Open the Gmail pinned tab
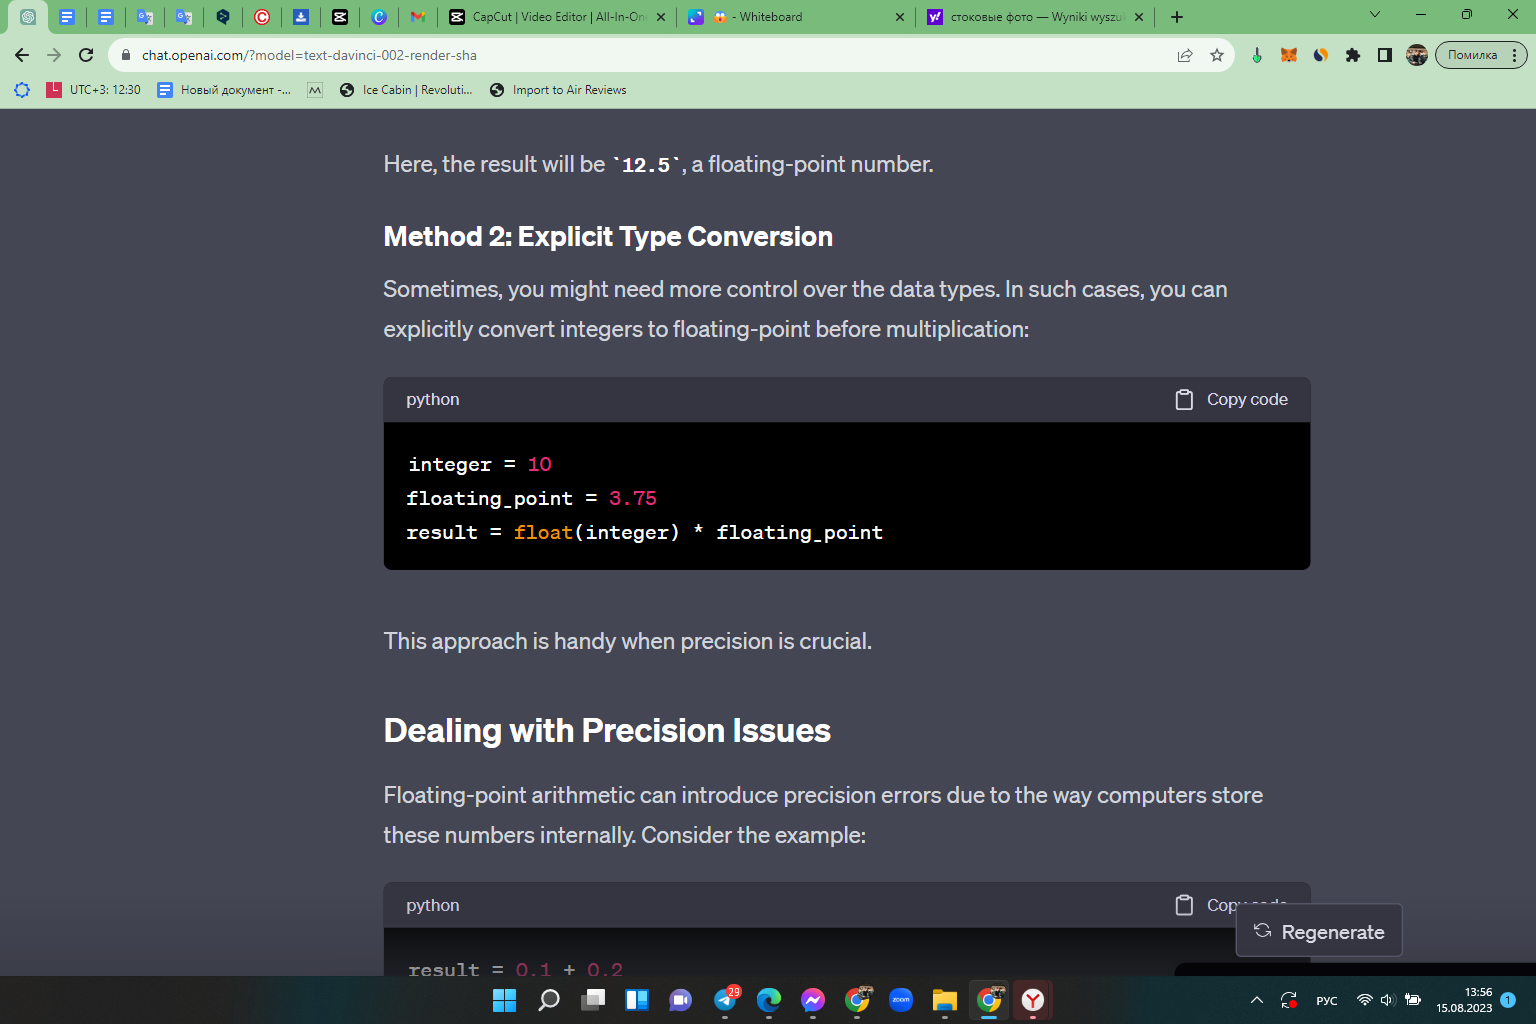Viewport: 1536px width, 1024px height. click(418, 17)
